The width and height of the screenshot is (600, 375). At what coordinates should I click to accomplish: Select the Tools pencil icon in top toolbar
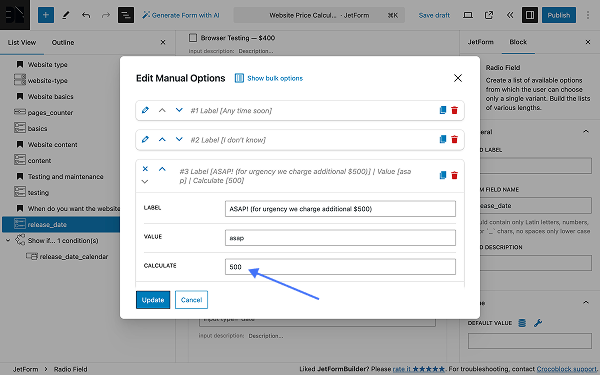point(66,15)
